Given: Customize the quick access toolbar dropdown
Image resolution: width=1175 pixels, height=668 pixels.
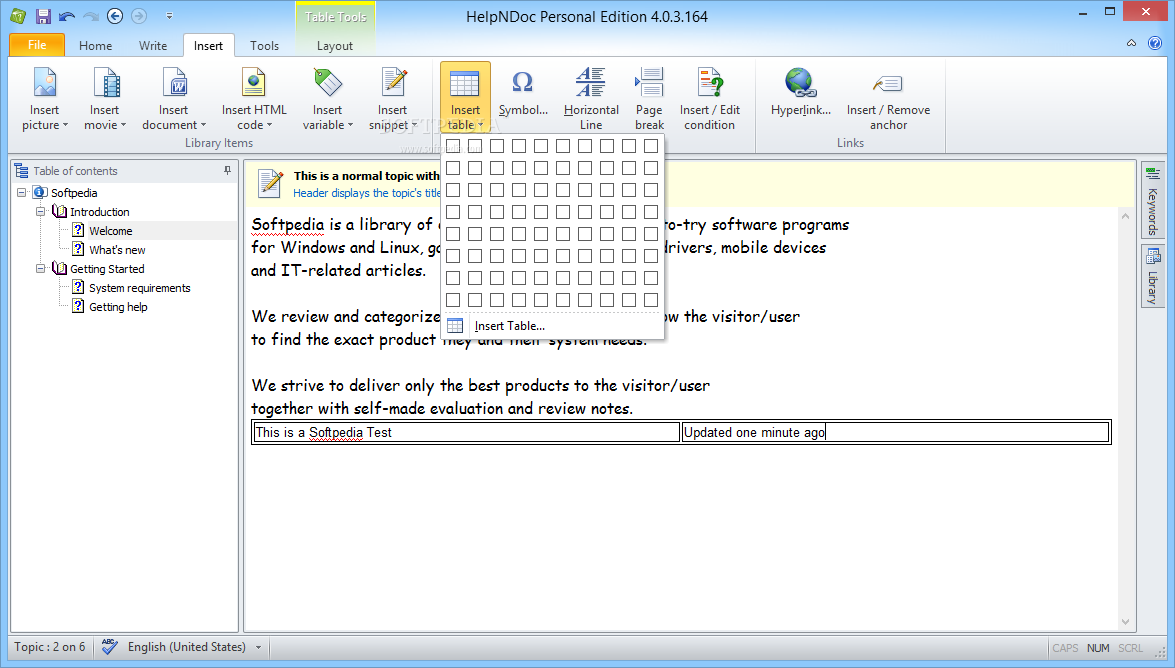Looking at the screenshot, I should 169,16.
